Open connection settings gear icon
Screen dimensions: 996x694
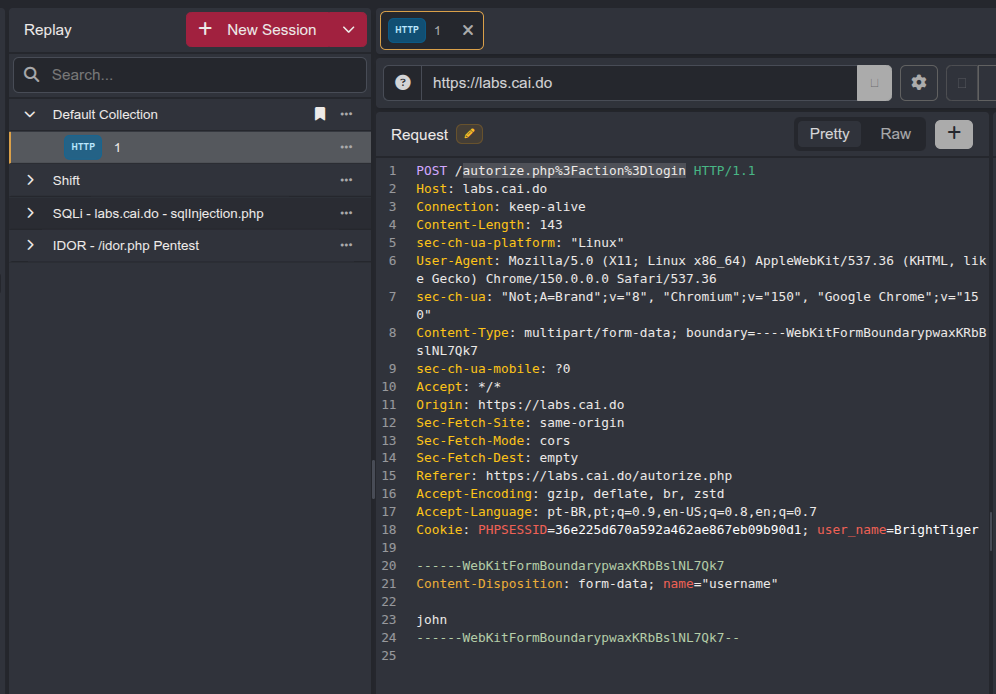(919, 83)
